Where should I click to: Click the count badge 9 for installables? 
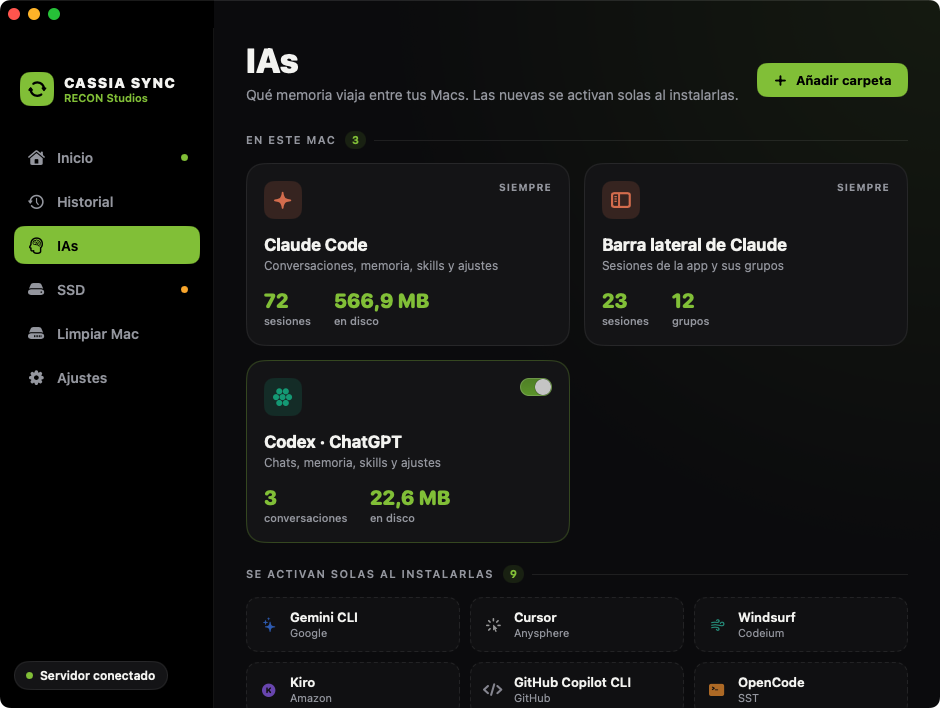(513, 574)
